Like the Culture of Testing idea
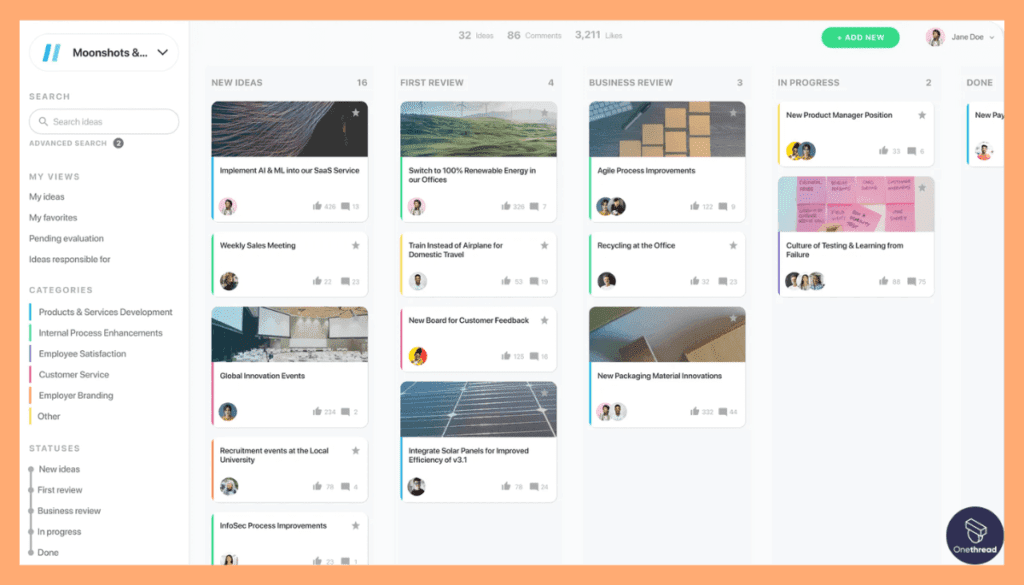The height and width of the screenshot is (585, 1024). [883, 281]
